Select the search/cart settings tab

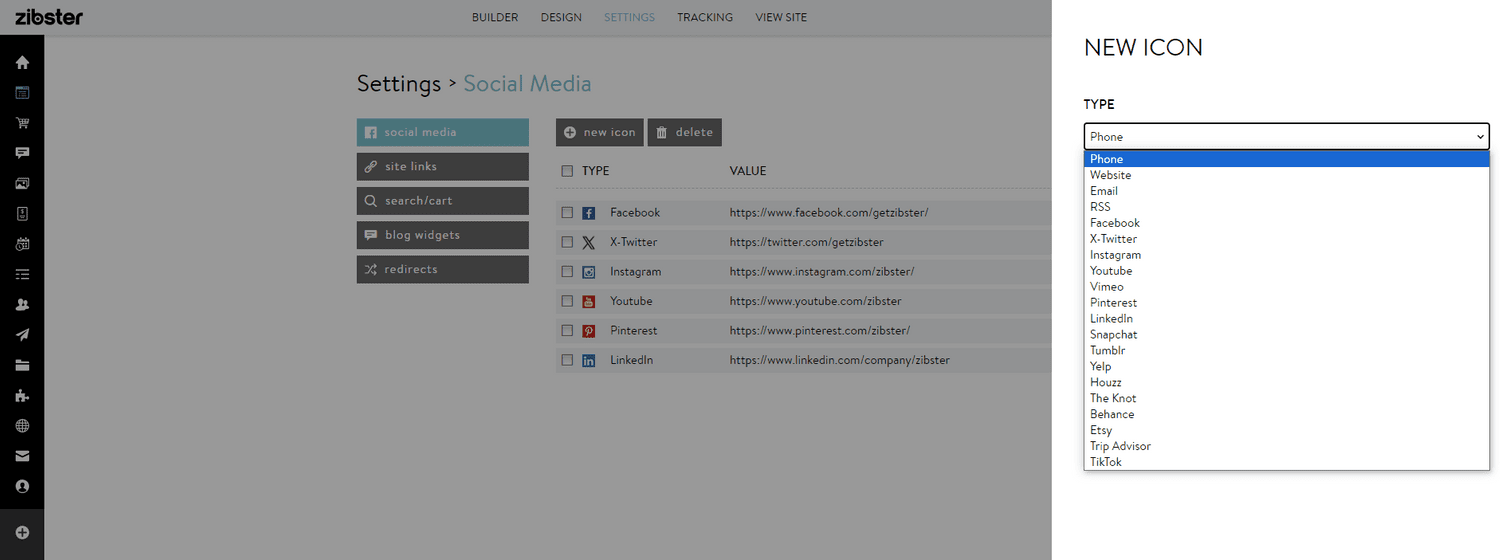pyautogui.click(x=442, y=201)
